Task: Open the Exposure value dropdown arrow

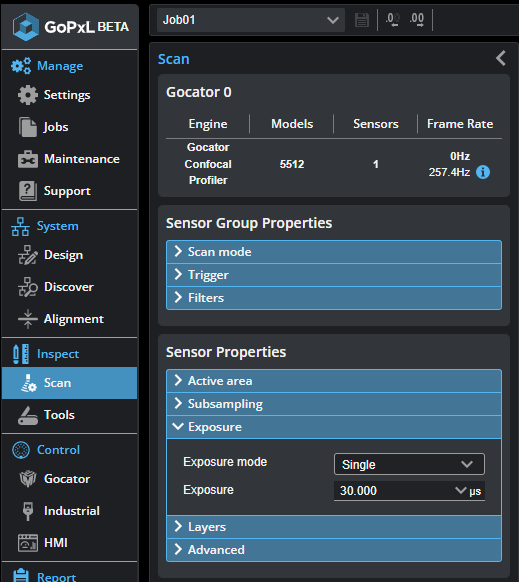Action: pyautogui.click(x=460, y=491)
